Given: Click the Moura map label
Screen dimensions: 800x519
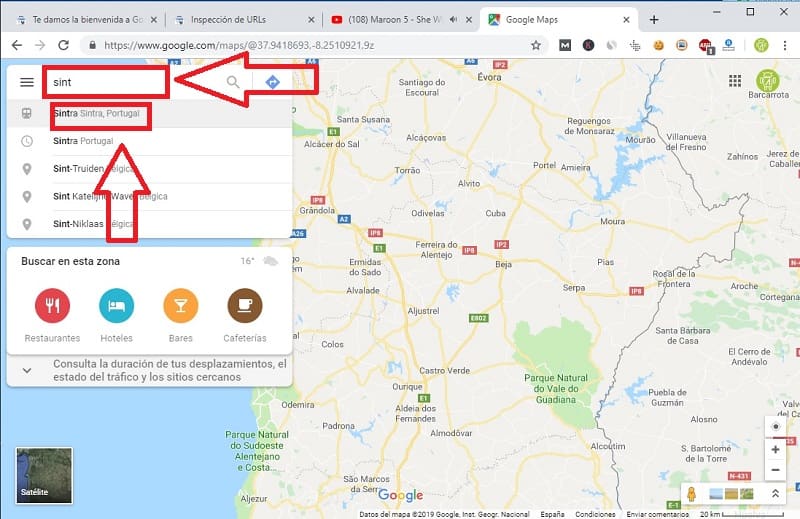Looking at the screenshot, I should pyautogui.click(x=612, y=221).
